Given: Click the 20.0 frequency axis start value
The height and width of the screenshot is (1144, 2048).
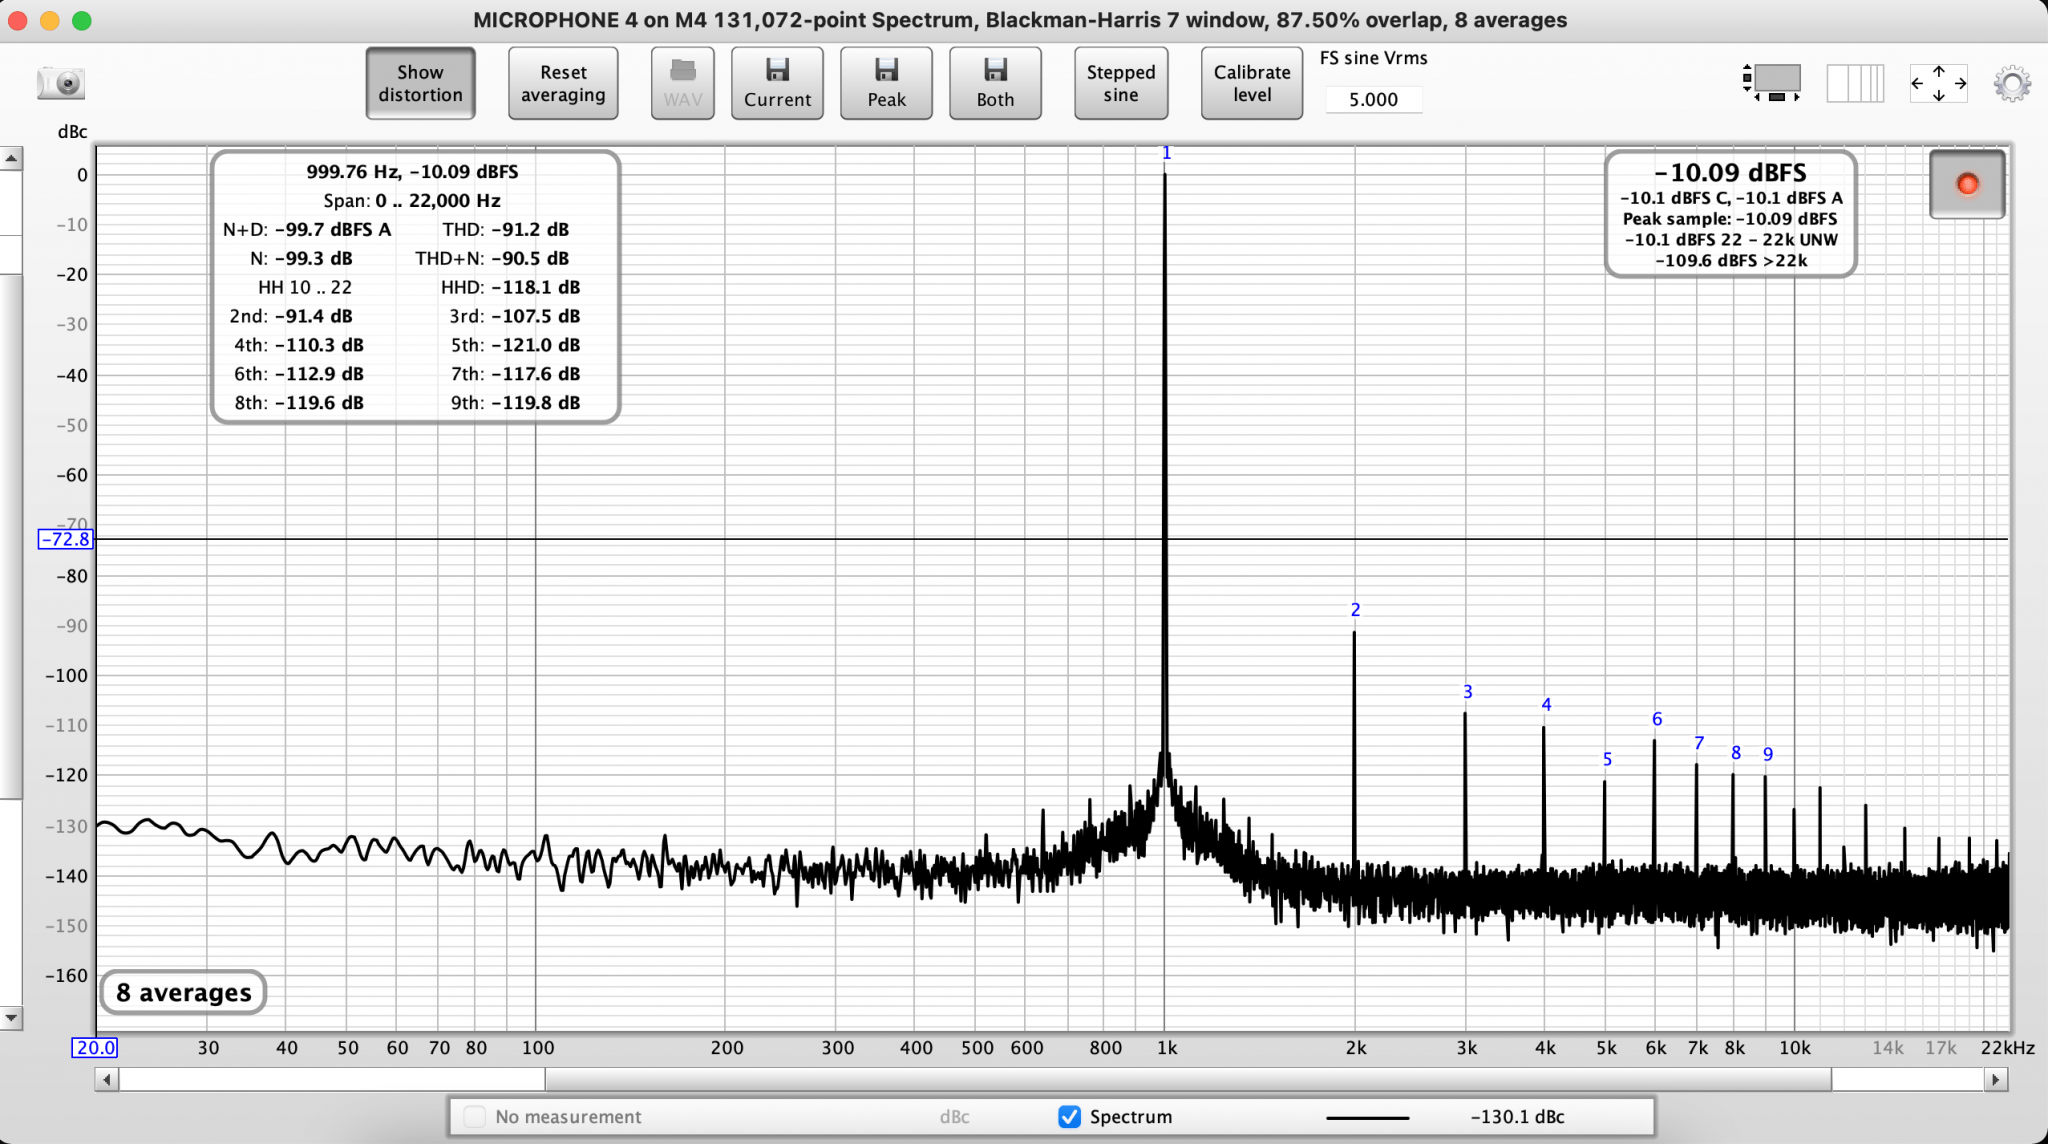Looking at the screenshot, I should (x=95, y=1047).
